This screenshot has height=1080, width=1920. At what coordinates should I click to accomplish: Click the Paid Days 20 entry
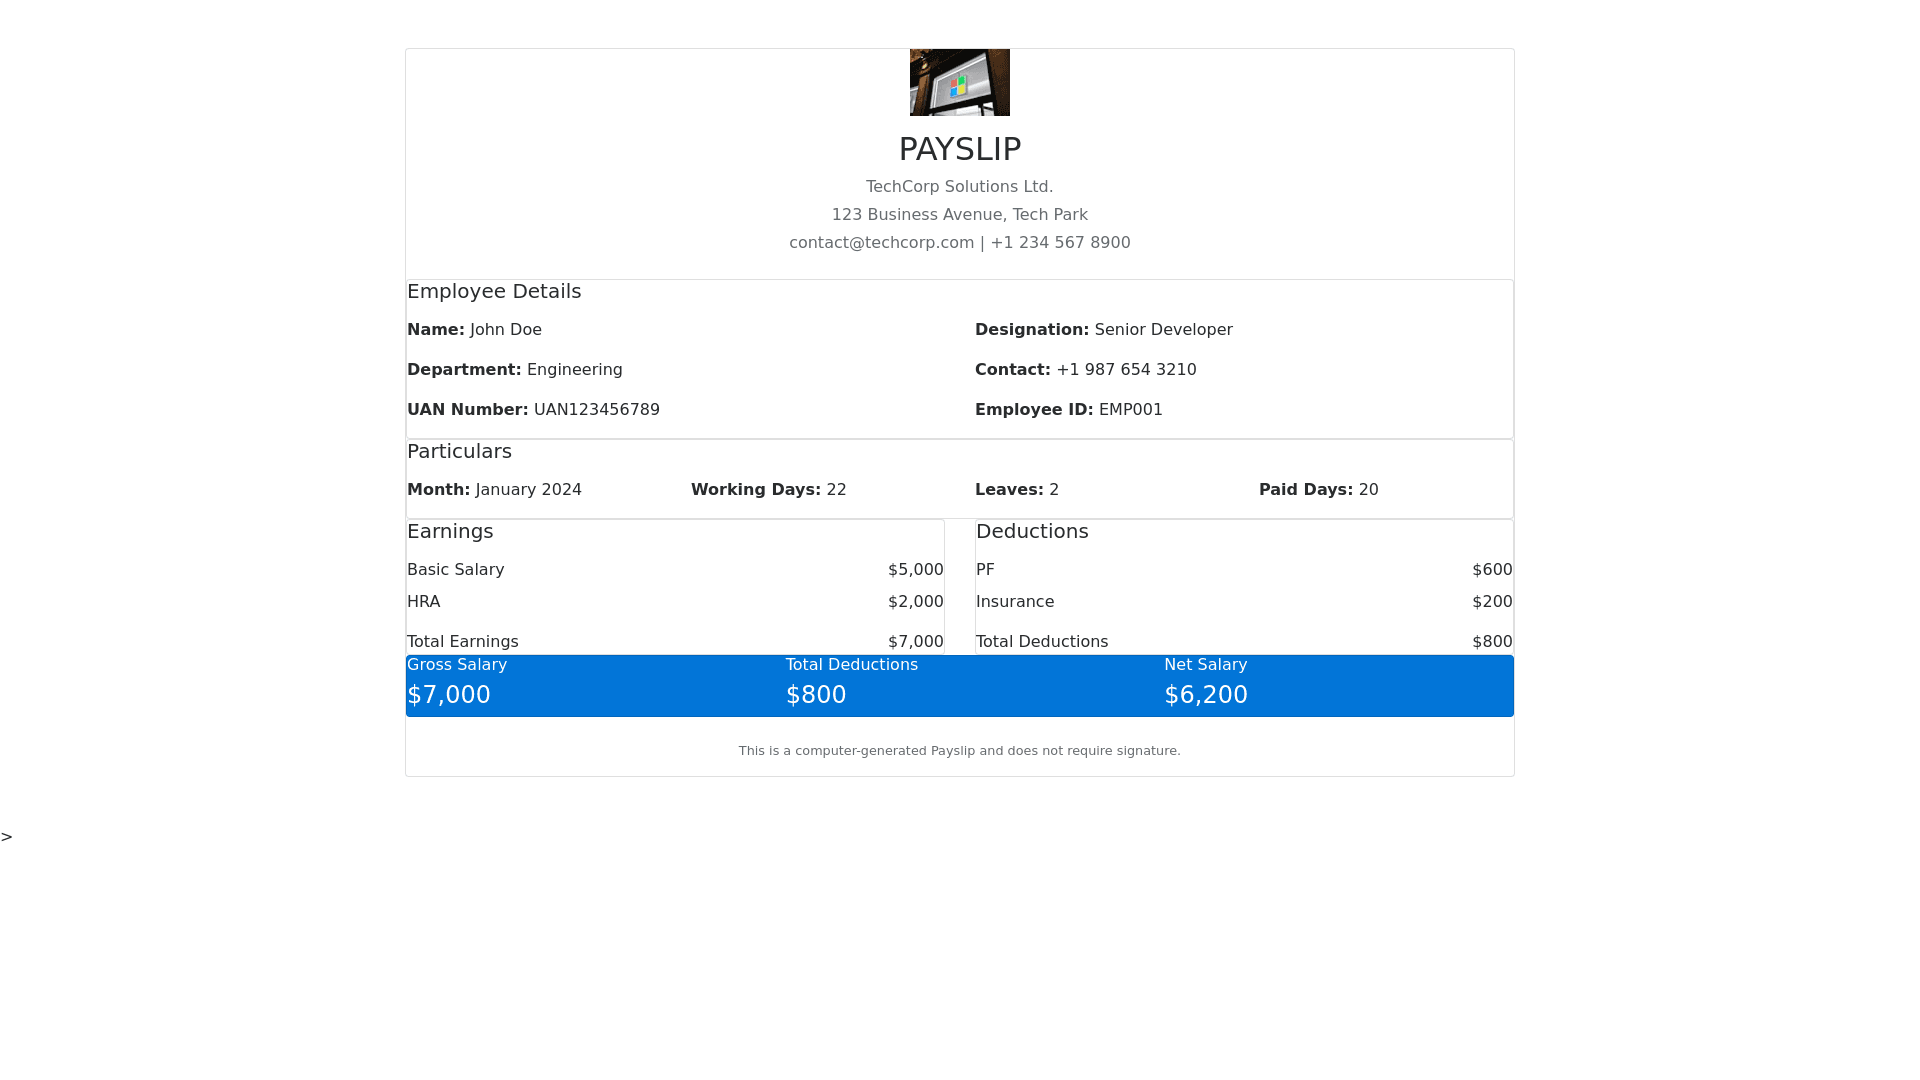(1318, 490)
